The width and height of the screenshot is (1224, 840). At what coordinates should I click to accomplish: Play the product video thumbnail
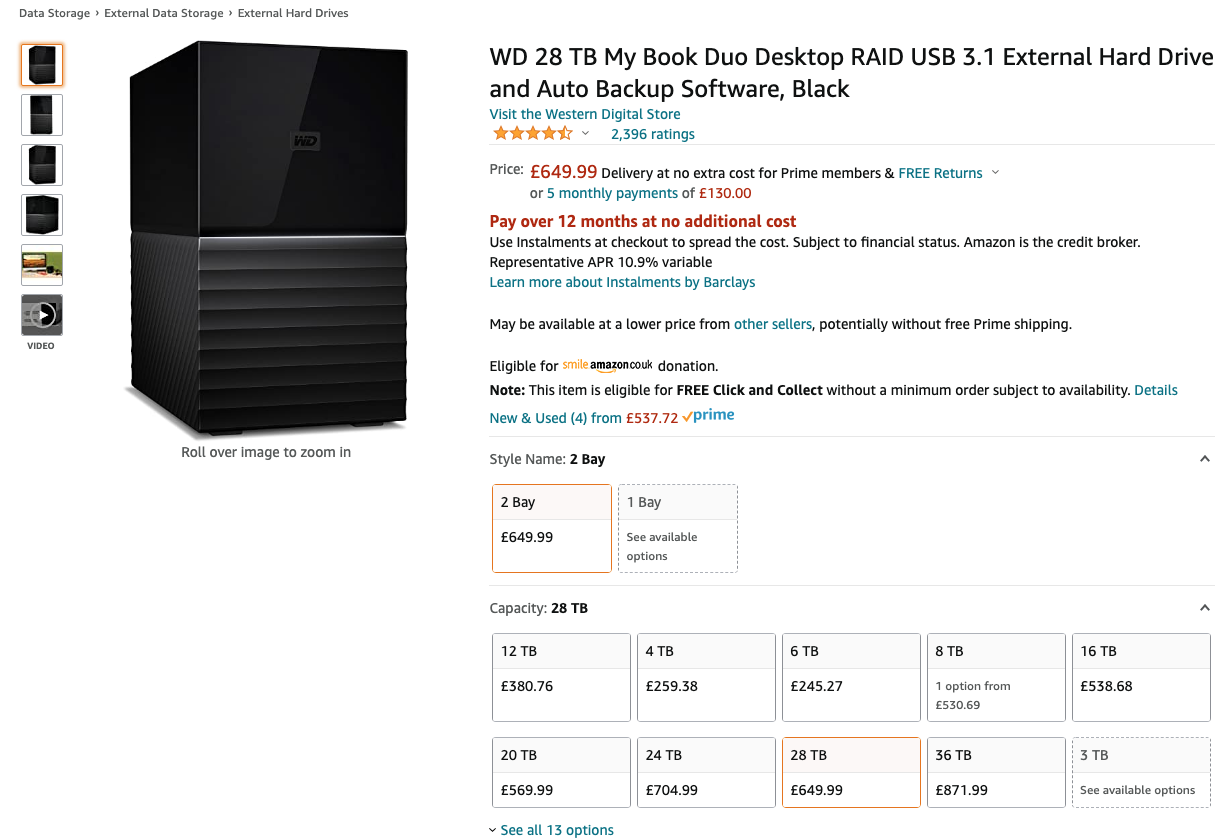42,315
